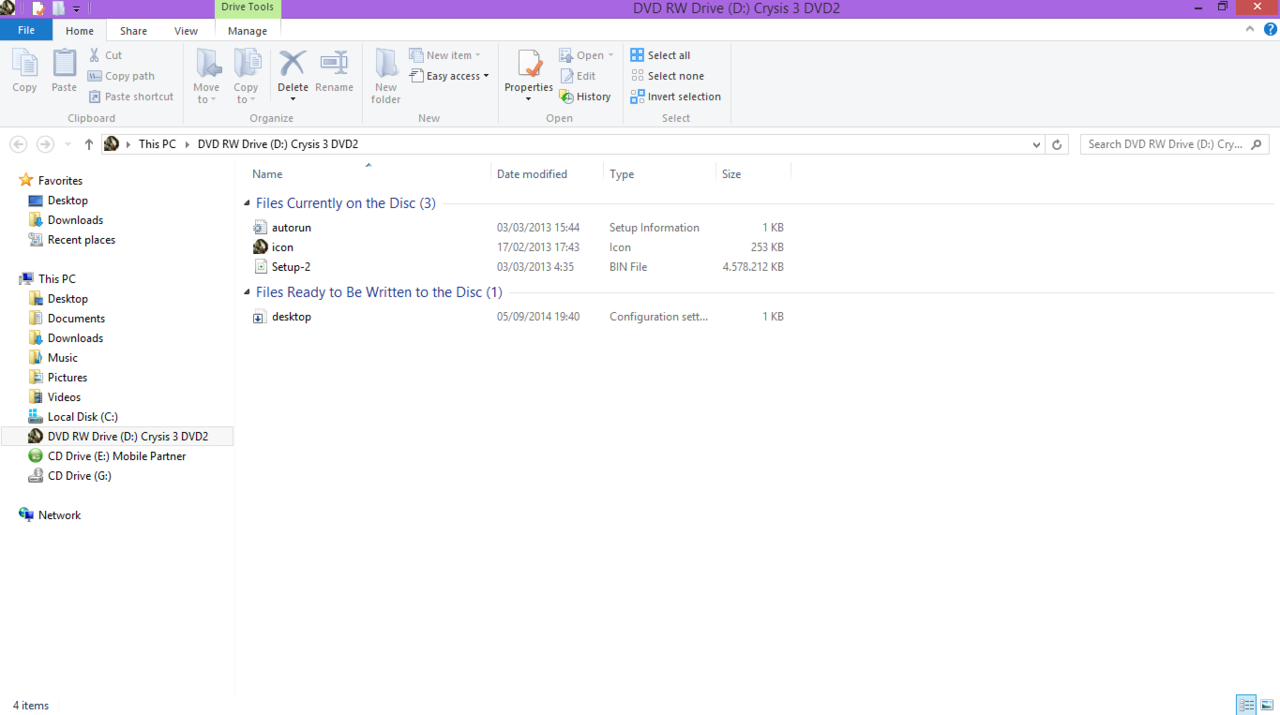
Task: Sort by the Size column header
Action: (753, 174)
